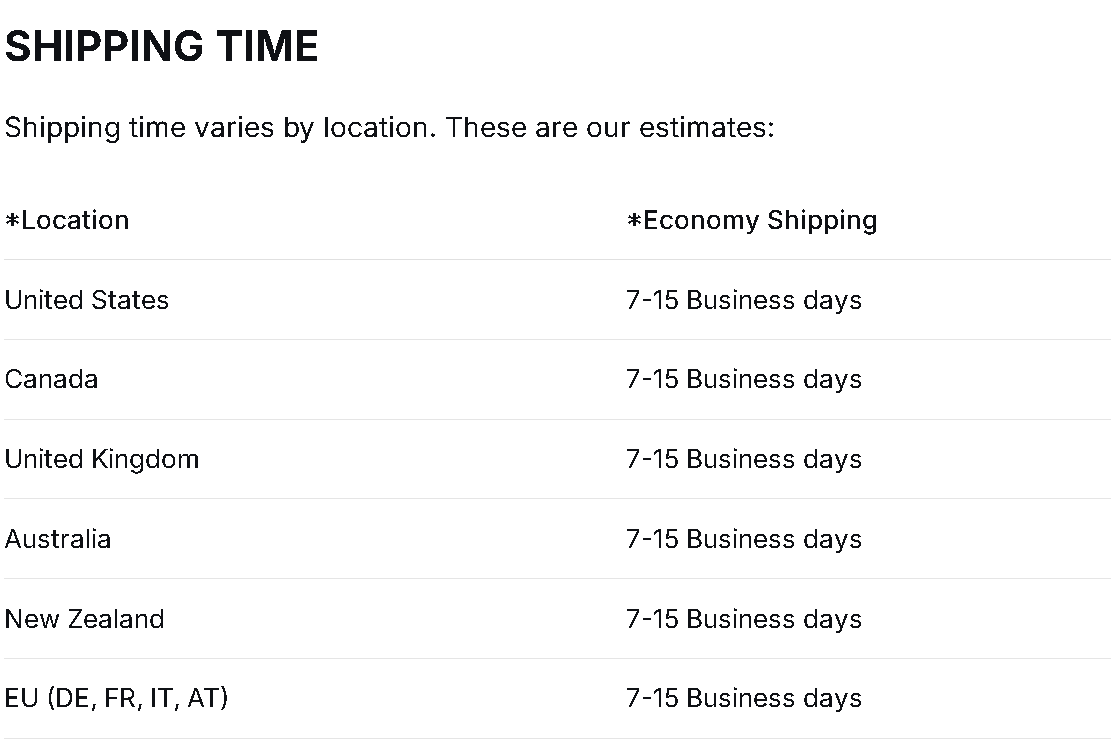The width and height of the screenshot is (1111, 755).
Task: Click the 7-15 Business days in New Zealand row
Action: [744, 619]
